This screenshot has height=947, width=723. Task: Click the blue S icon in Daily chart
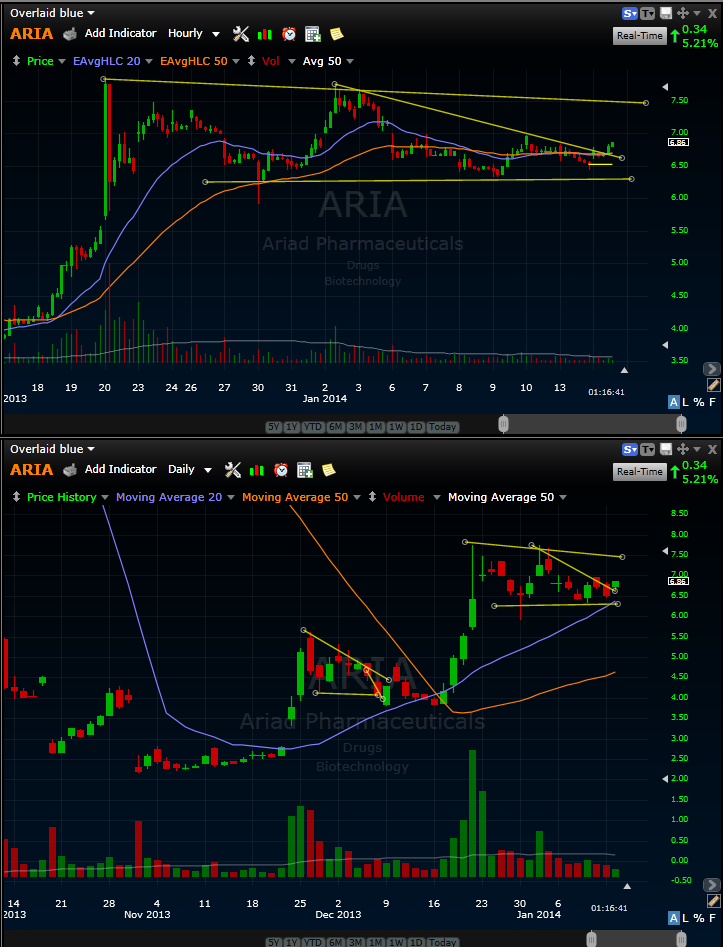(630, 449)
